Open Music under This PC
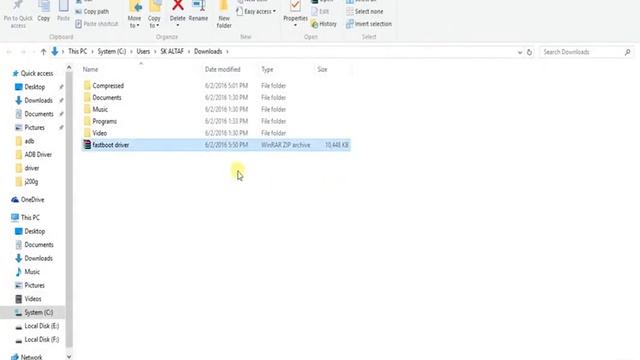This screenshot has width=640, height=360. tap(32, 271)
